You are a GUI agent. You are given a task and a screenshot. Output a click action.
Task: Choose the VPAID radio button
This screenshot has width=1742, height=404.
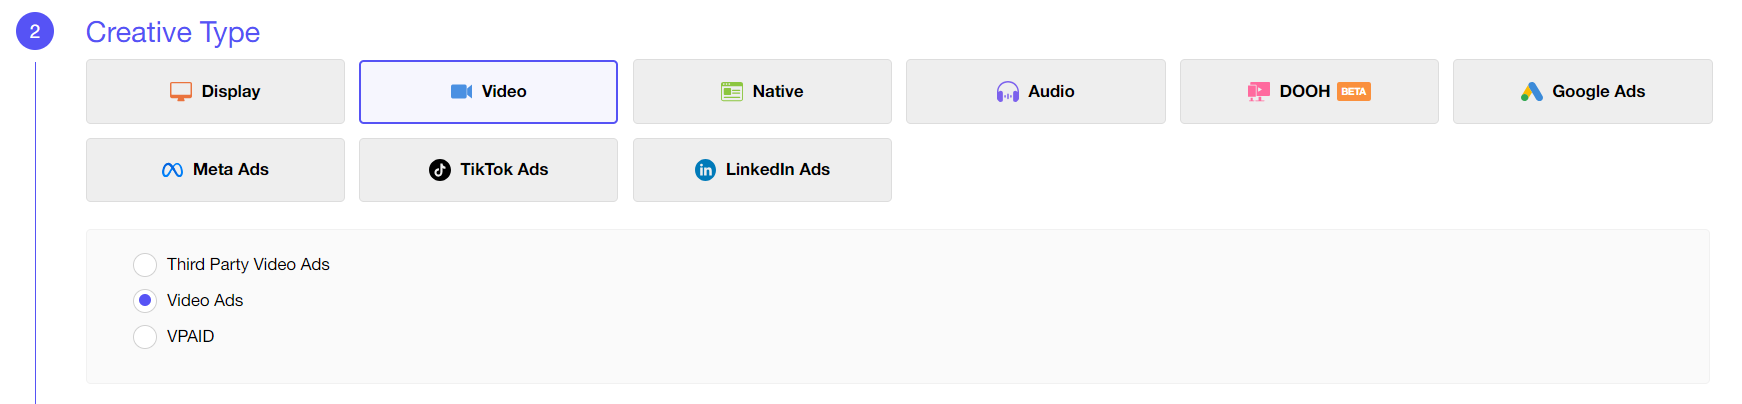click(x=145, y=336)
